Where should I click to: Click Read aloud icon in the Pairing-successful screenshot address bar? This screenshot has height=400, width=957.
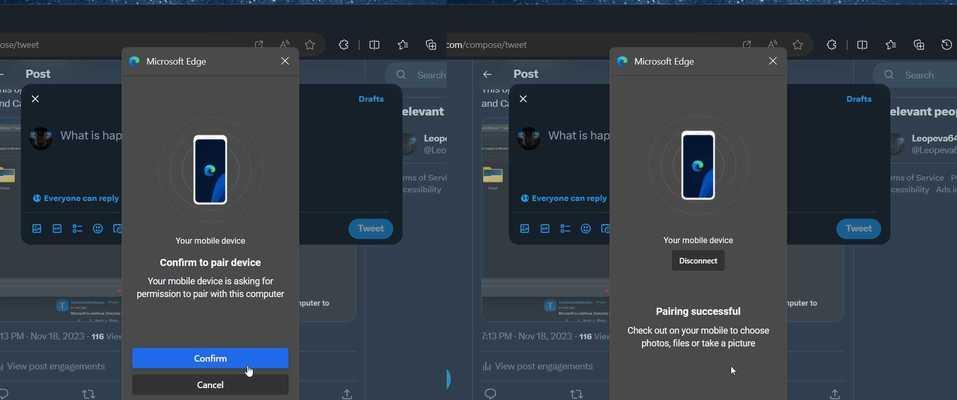[x=773, y=45]
